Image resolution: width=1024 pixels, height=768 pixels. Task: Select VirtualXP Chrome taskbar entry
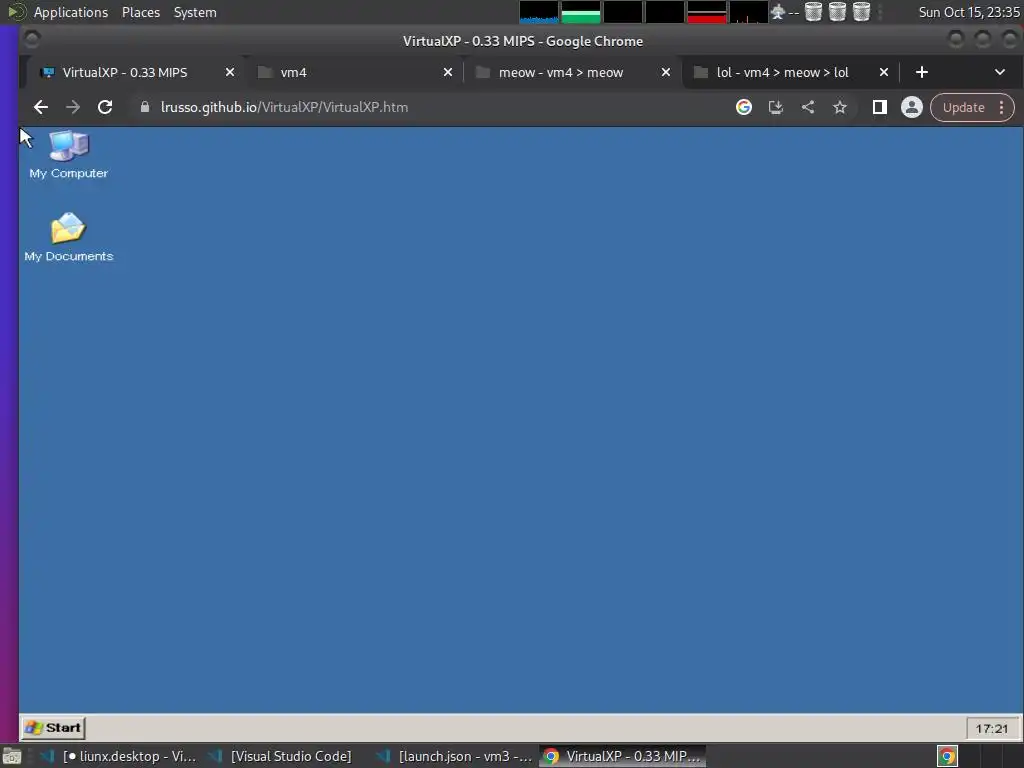[623, 756]
